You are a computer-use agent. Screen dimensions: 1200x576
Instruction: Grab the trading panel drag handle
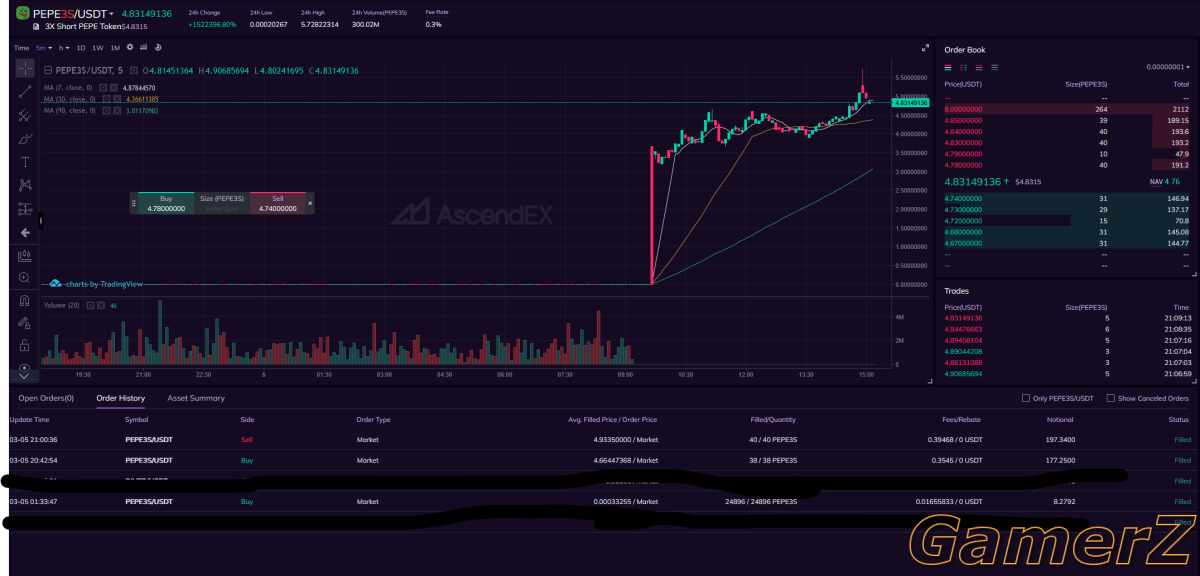pyautogui.click(x=133, y=203)
